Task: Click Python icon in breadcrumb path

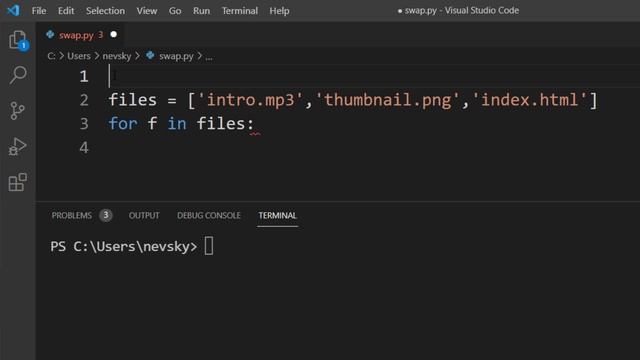Action: click(150, 56)
